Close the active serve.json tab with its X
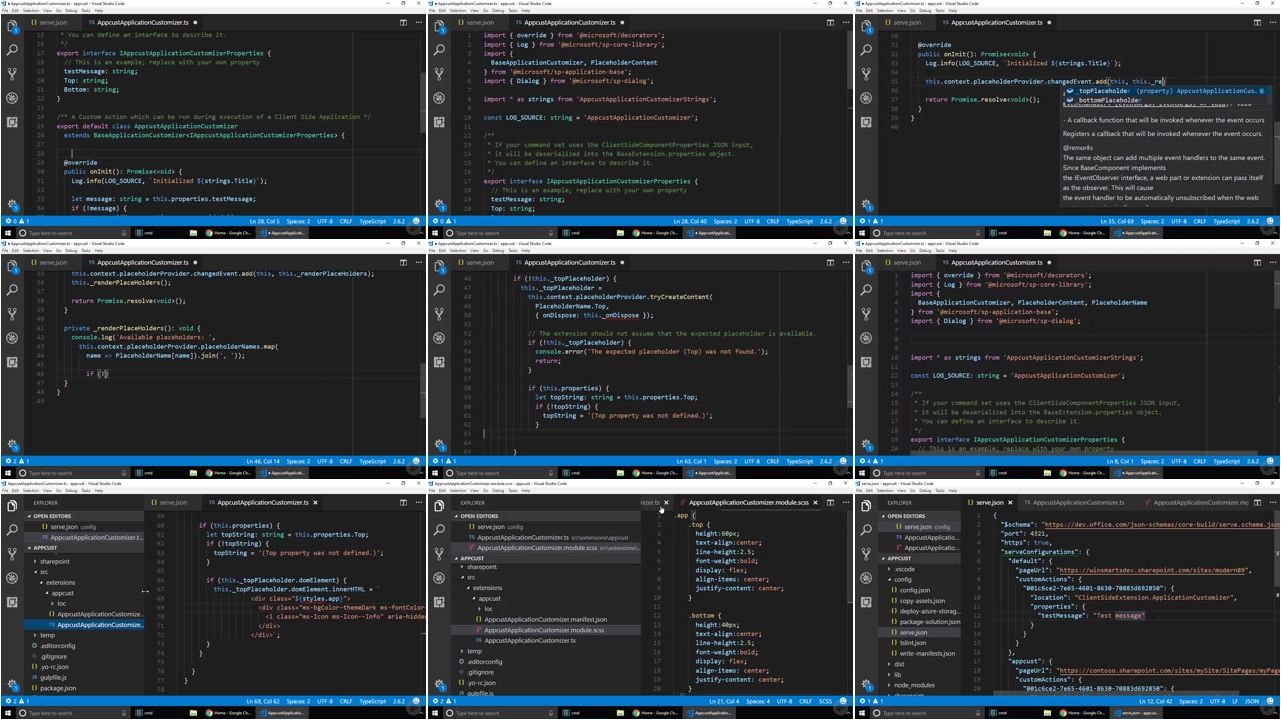The height and width of the screenshot is (720, 1281). [1010, 503]
